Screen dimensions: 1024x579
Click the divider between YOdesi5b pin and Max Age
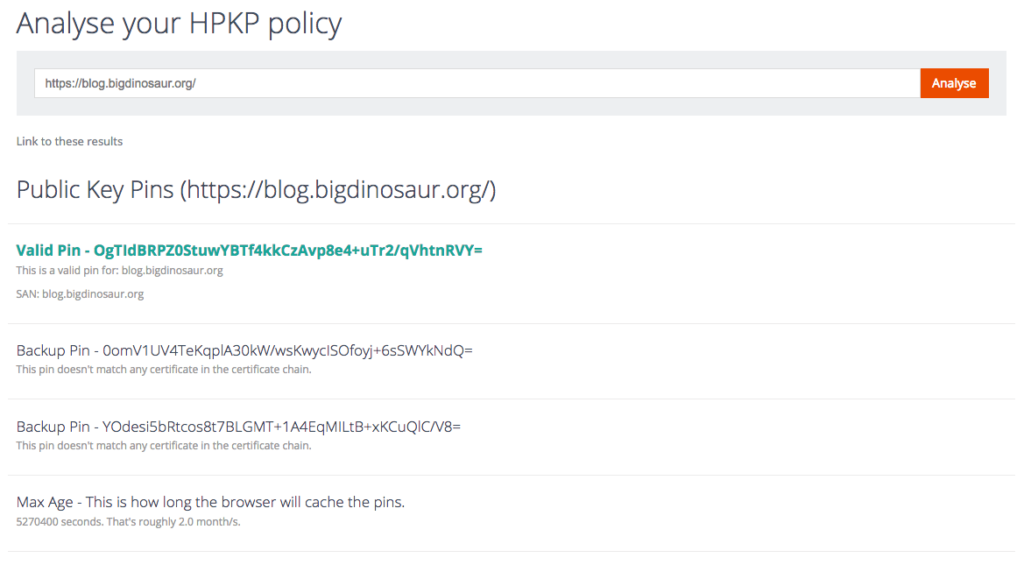pyautogui.click(x=511, y=475)
